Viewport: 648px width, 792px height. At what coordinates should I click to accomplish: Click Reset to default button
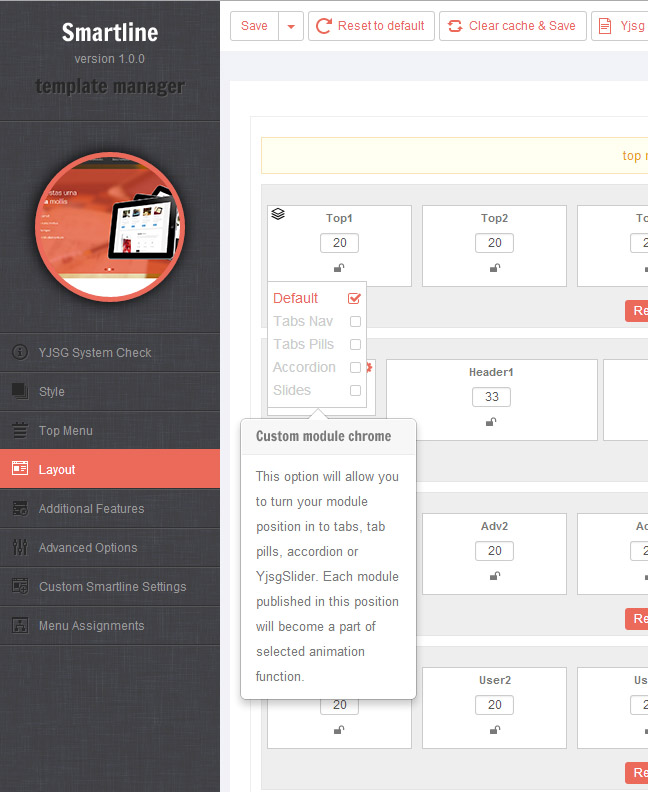(371, 26)
